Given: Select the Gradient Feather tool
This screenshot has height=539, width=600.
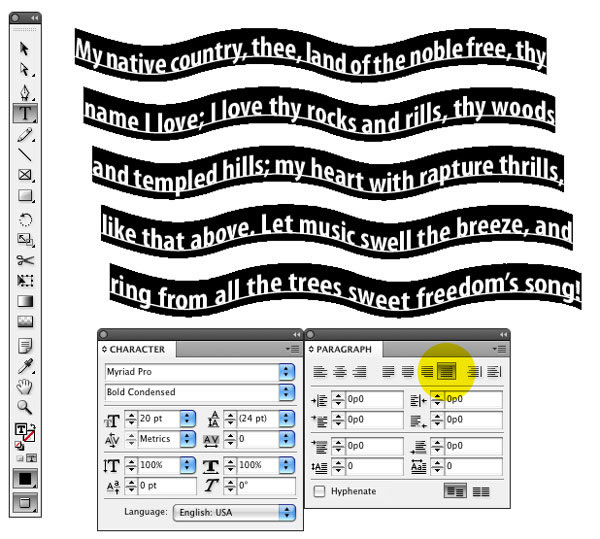Looking at the screenshot, I should [25, 321].
